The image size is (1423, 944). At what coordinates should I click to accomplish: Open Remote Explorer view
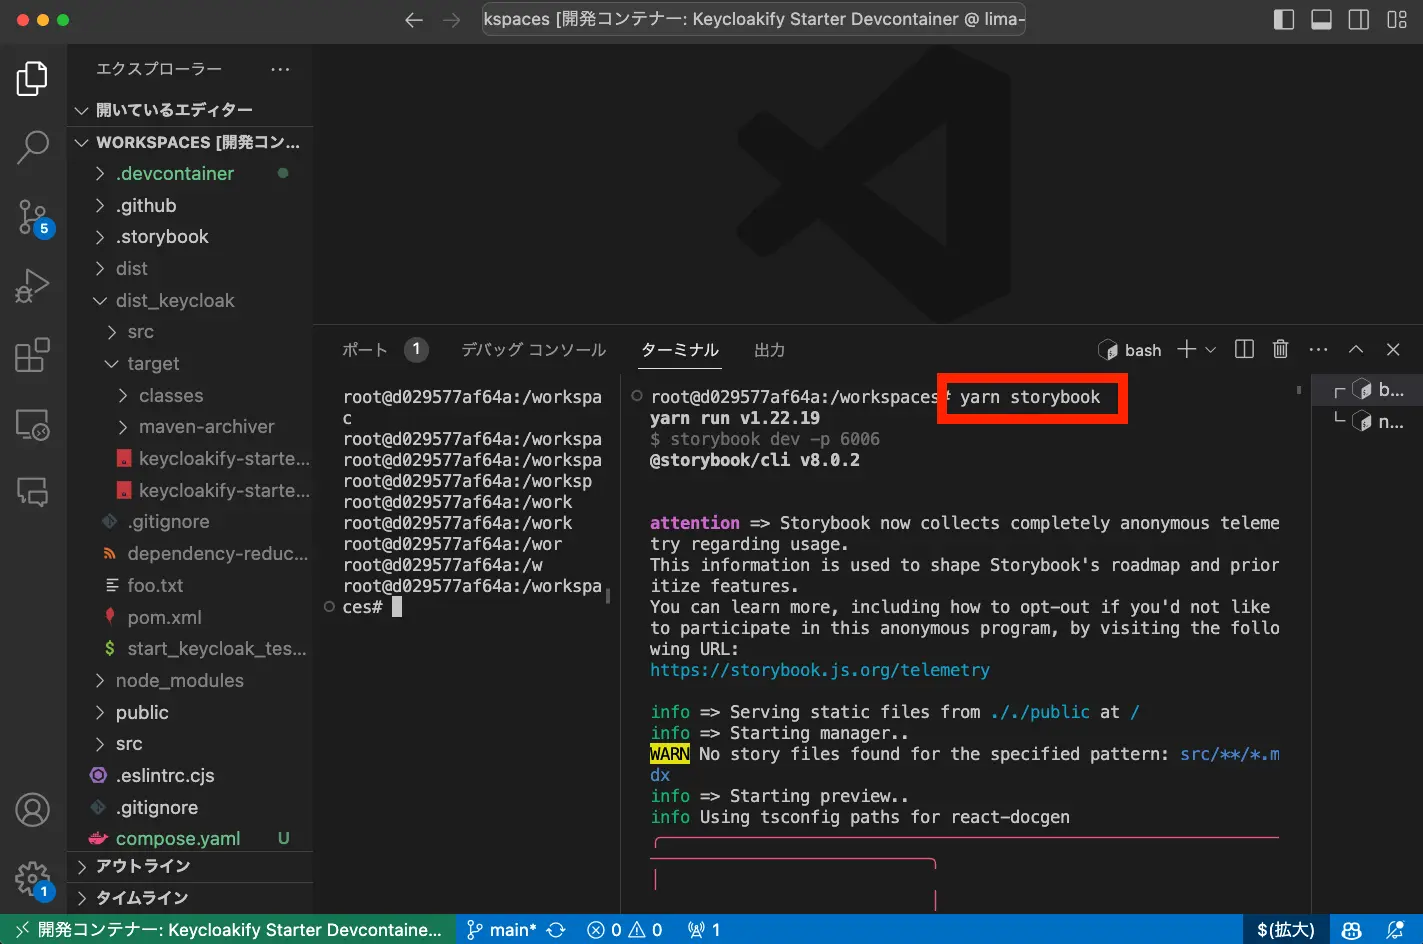32,425
